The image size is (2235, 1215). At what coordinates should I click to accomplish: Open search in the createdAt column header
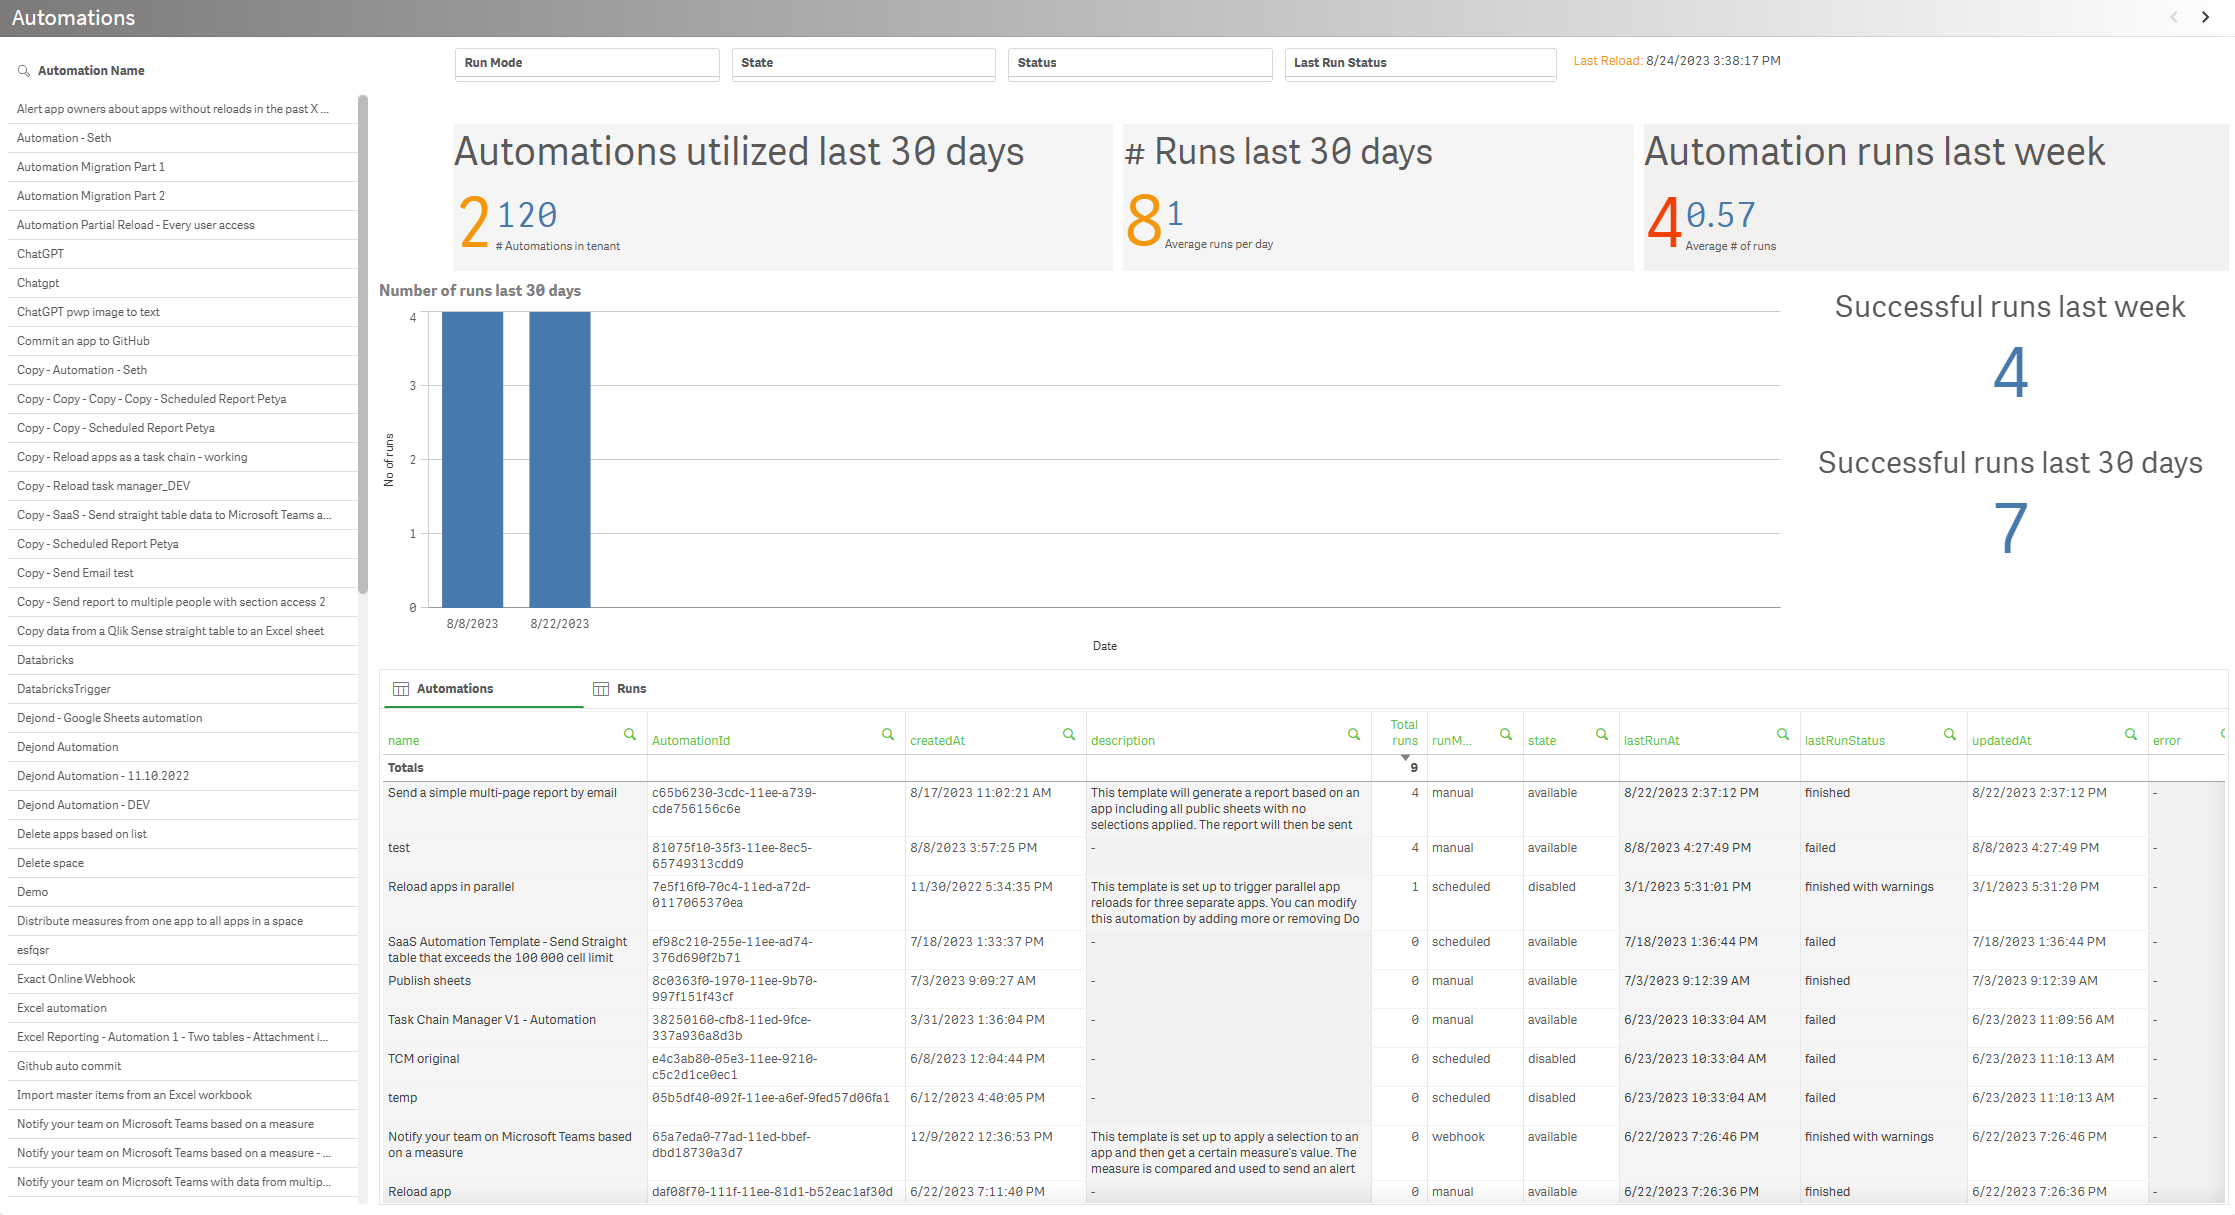click(x=1069, y=733)
